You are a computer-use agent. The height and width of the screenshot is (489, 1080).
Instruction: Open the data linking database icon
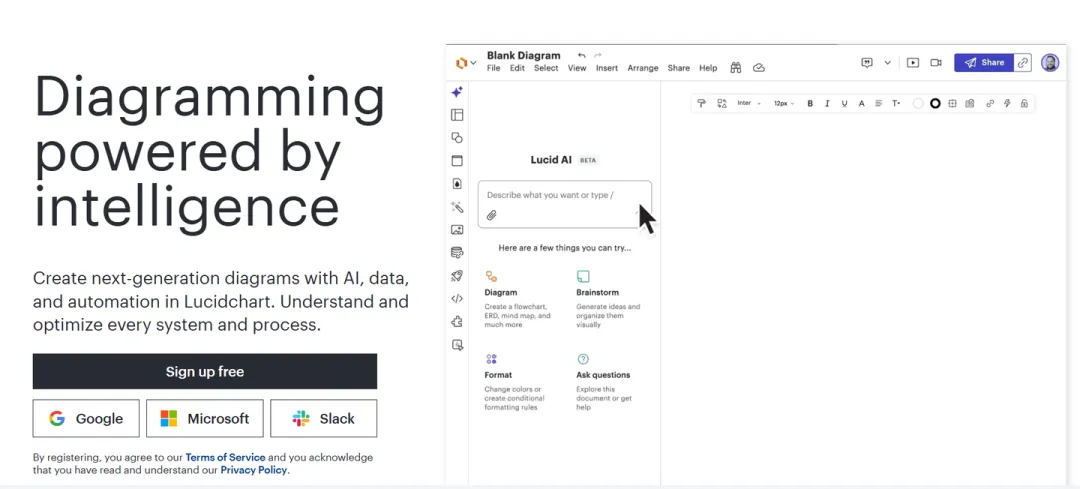click(457, 253)
